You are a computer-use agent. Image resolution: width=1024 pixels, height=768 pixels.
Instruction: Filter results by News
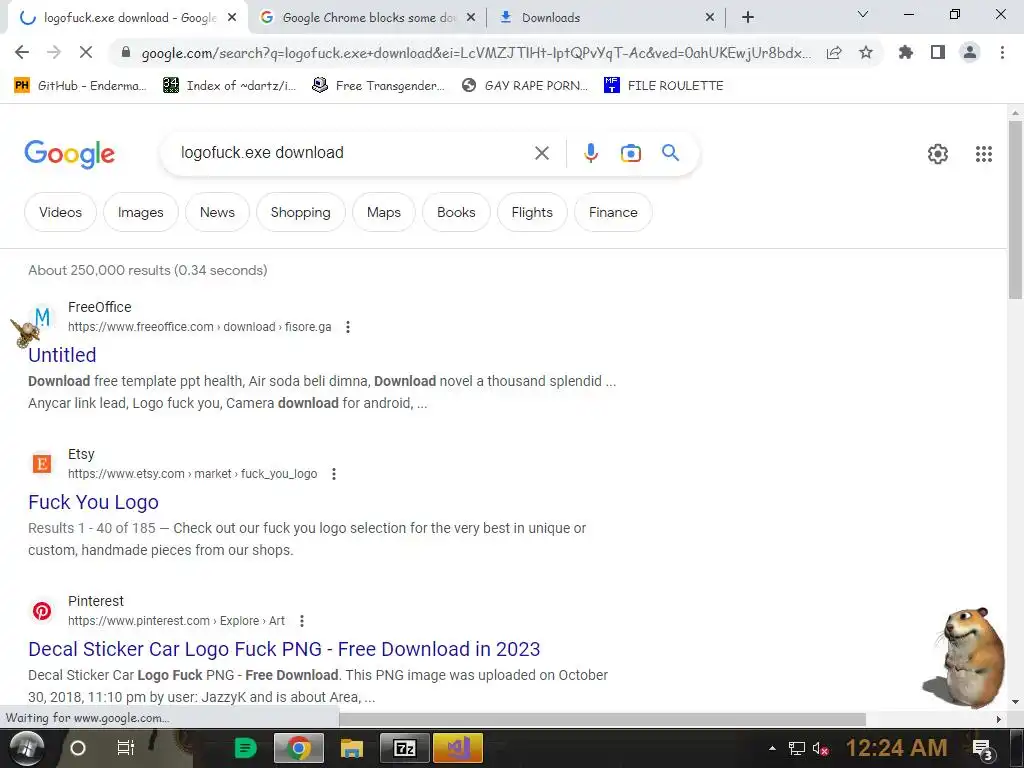217,212
